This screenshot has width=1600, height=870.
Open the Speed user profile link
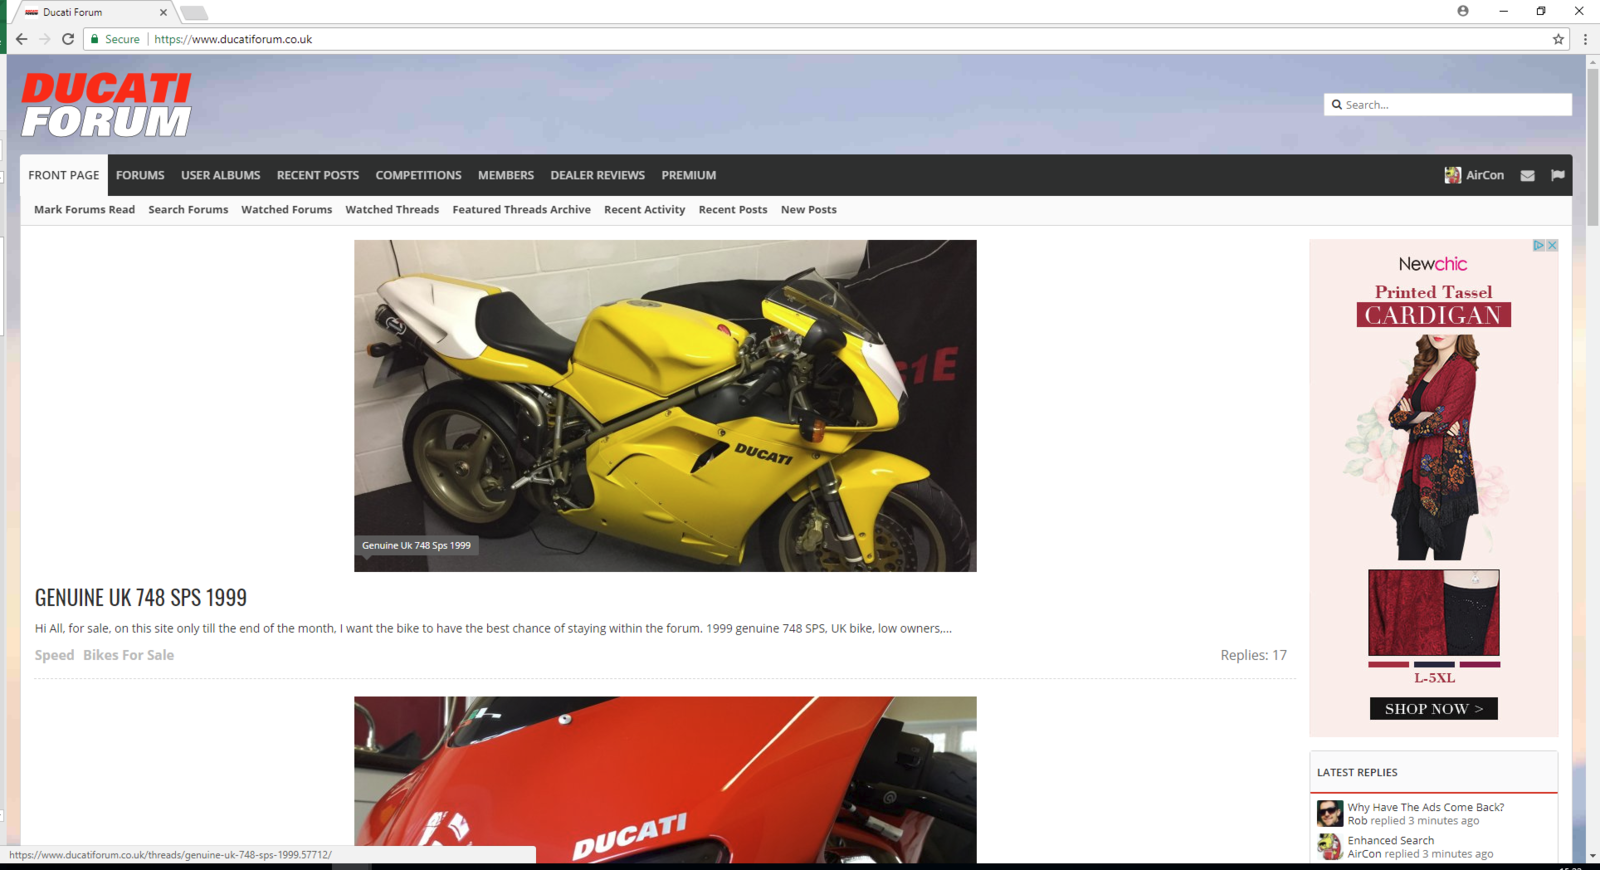coord(54,655)
